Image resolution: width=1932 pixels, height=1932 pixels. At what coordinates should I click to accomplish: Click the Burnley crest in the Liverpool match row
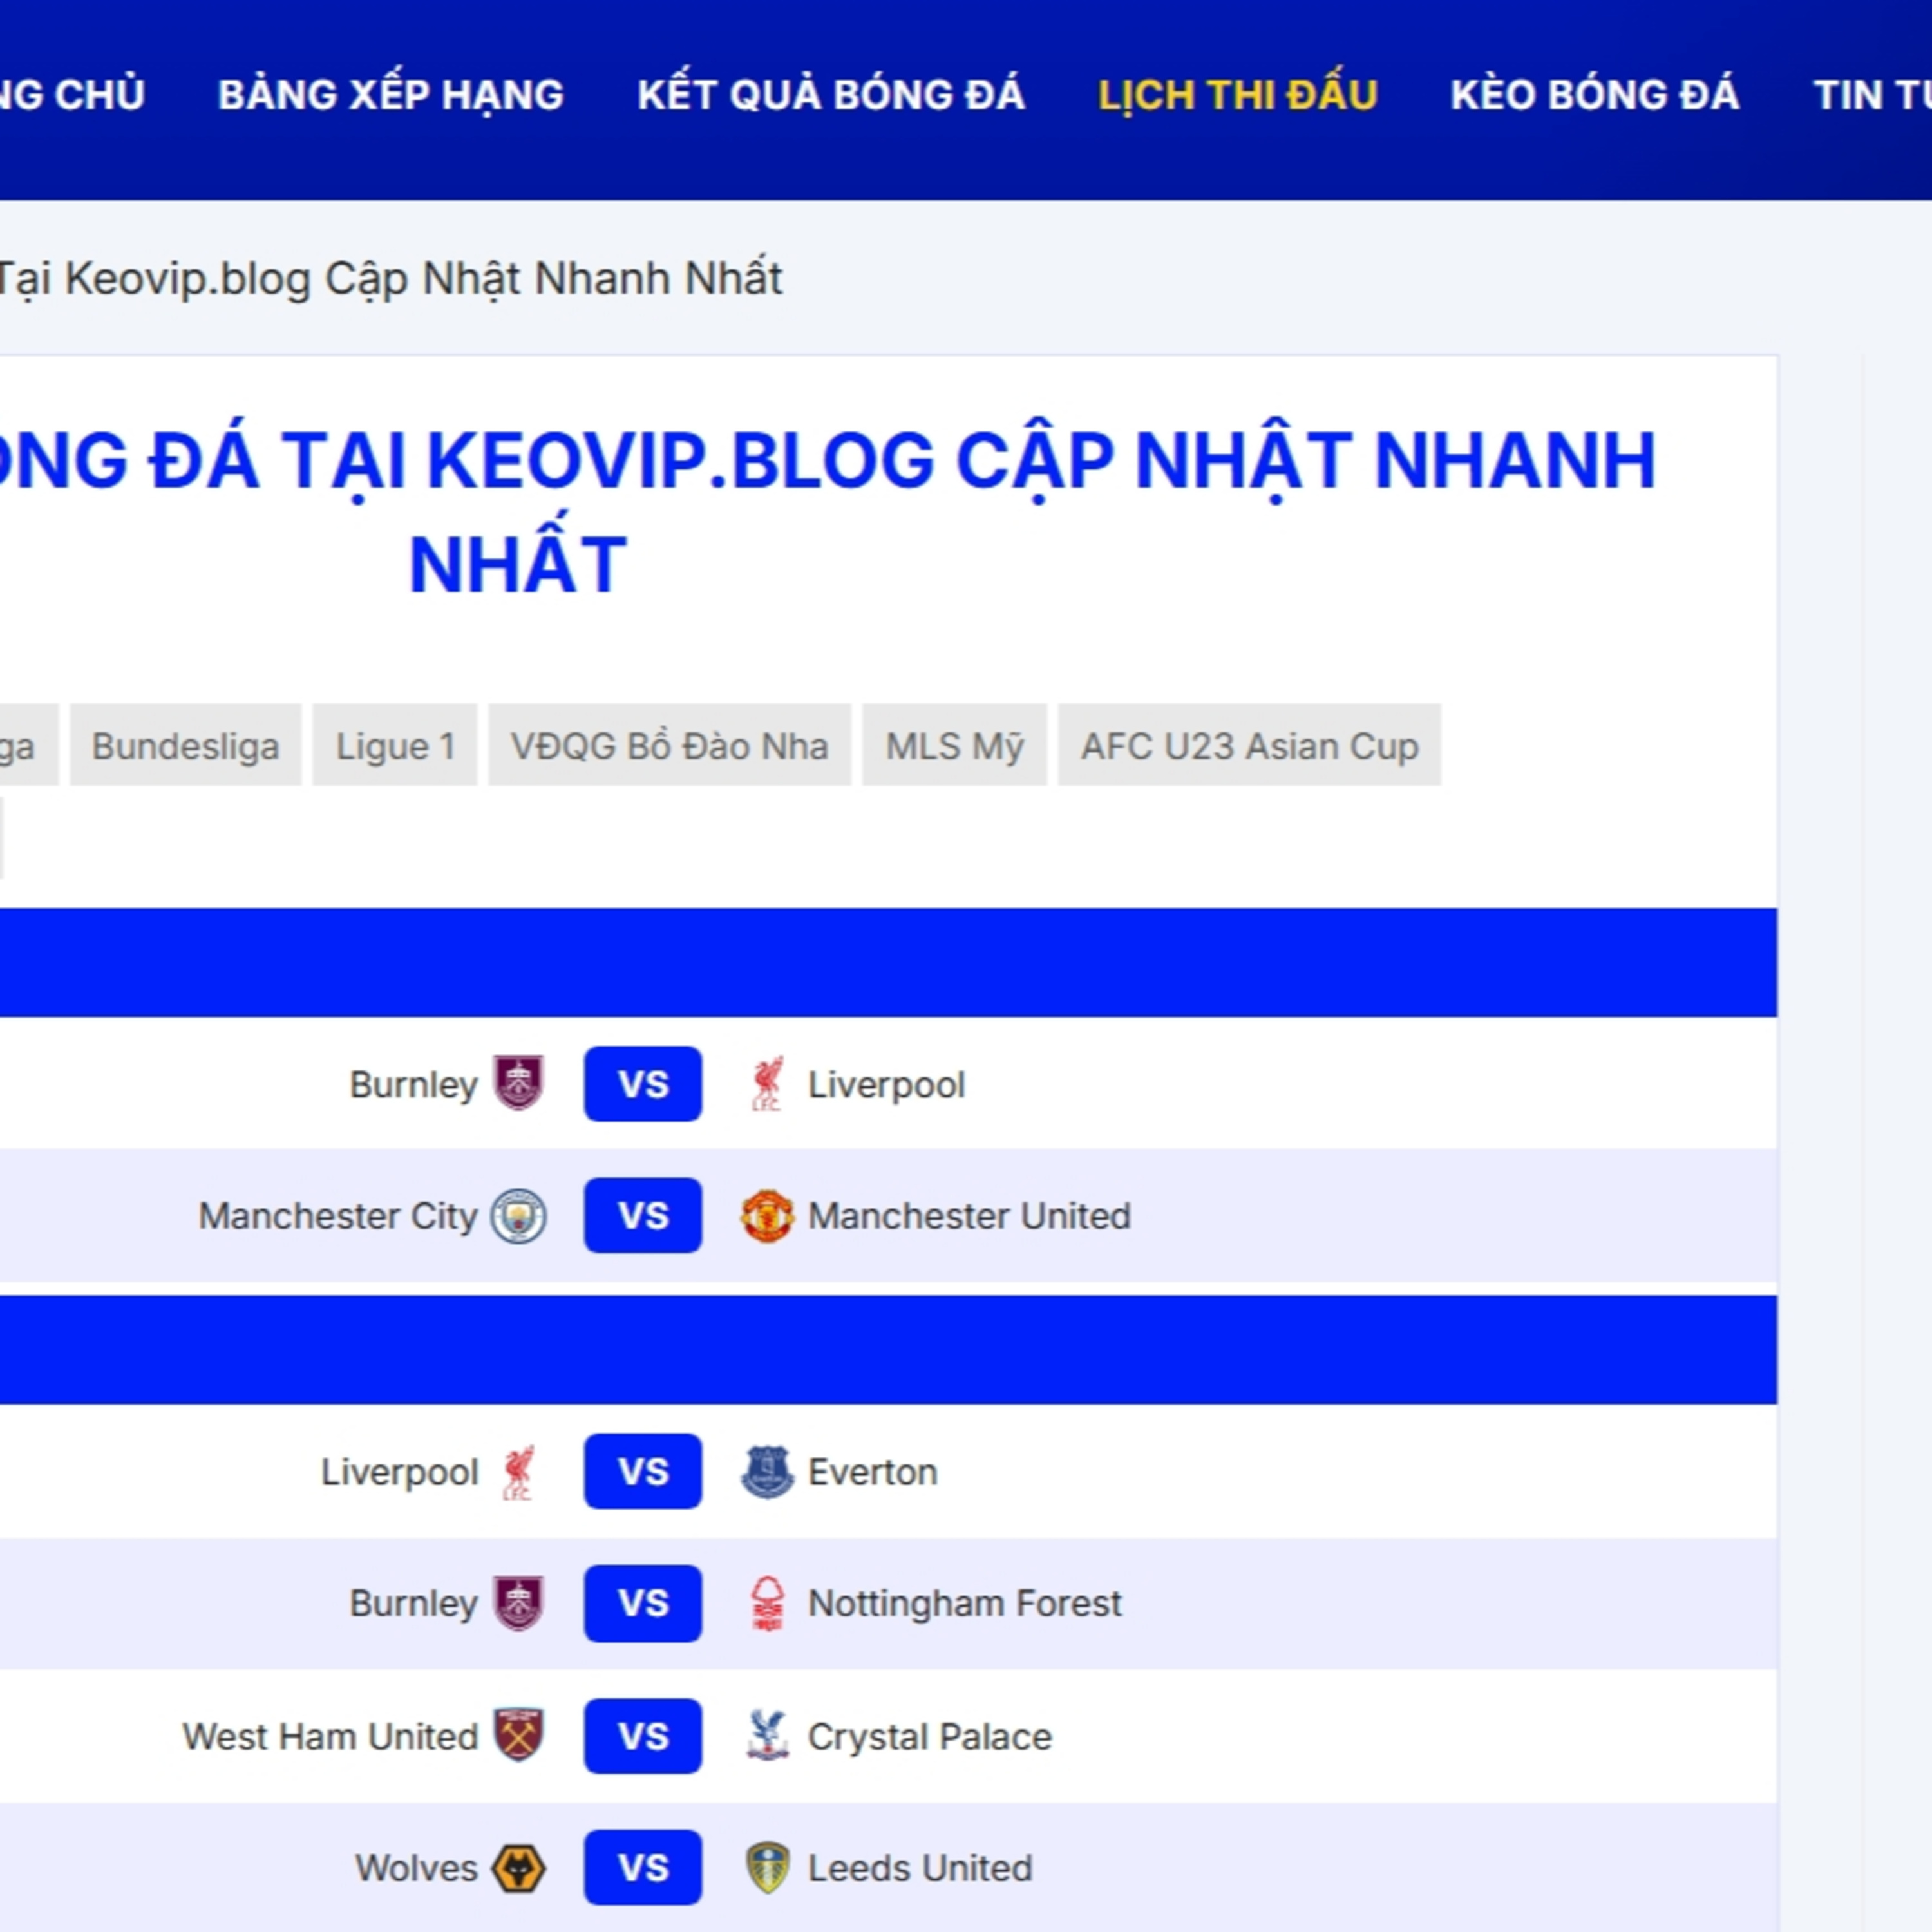pos(518,1083)
